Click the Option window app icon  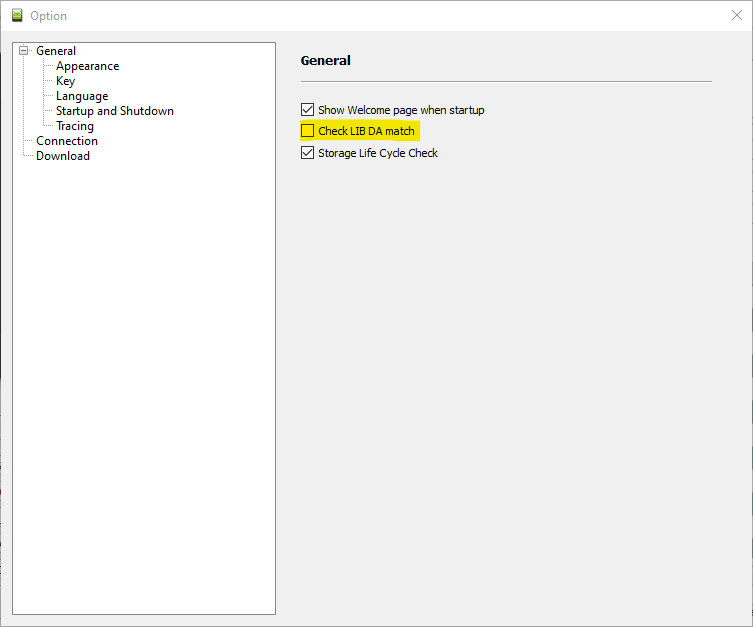[x=17, y=15]
